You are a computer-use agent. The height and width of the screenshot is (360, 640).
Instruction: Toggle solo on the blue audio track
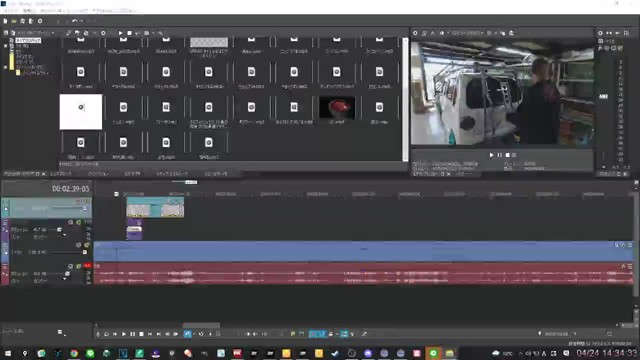(x=87, y=245)
